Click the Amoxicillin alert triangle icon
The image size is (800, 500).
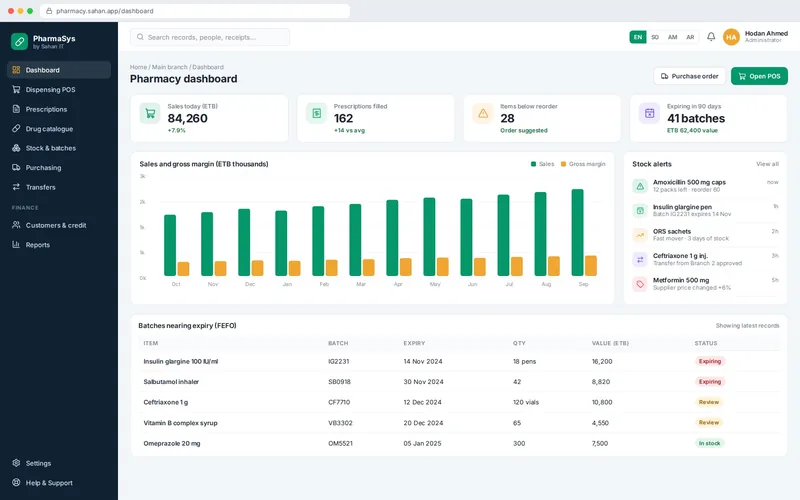[640, 186]
